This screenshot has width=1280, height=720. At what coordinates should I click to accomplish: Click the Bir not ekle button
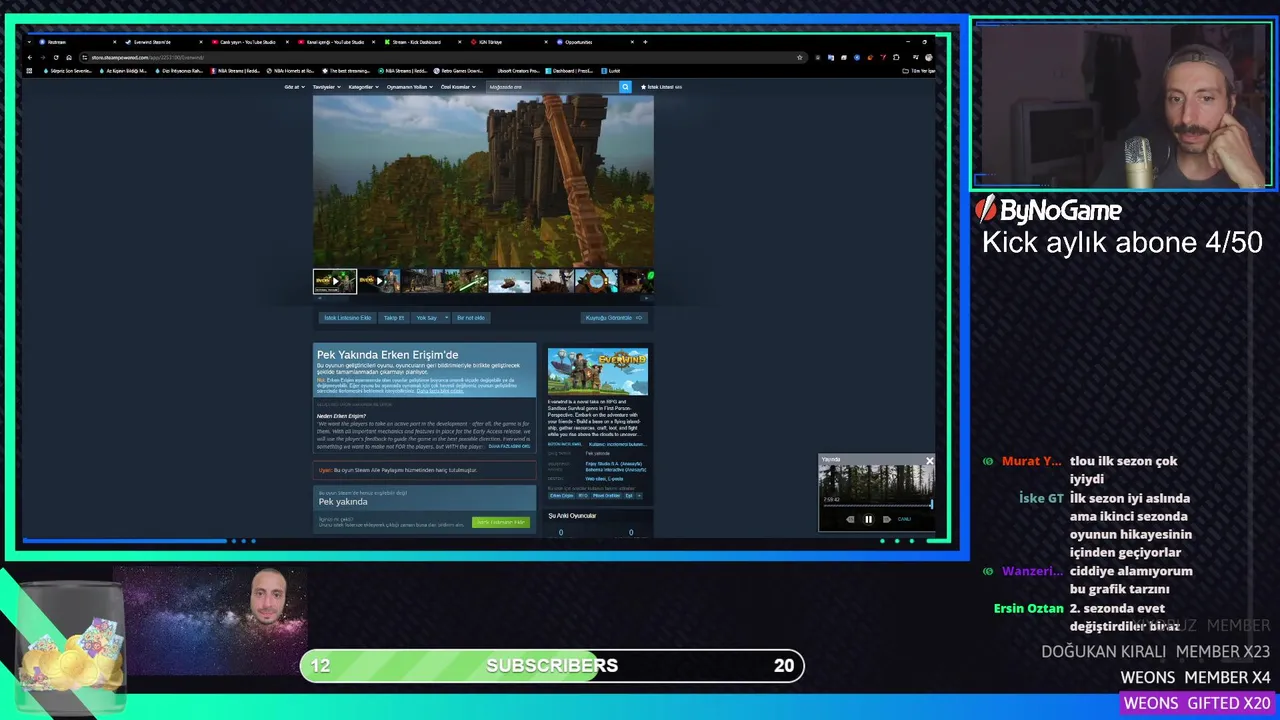471,318
